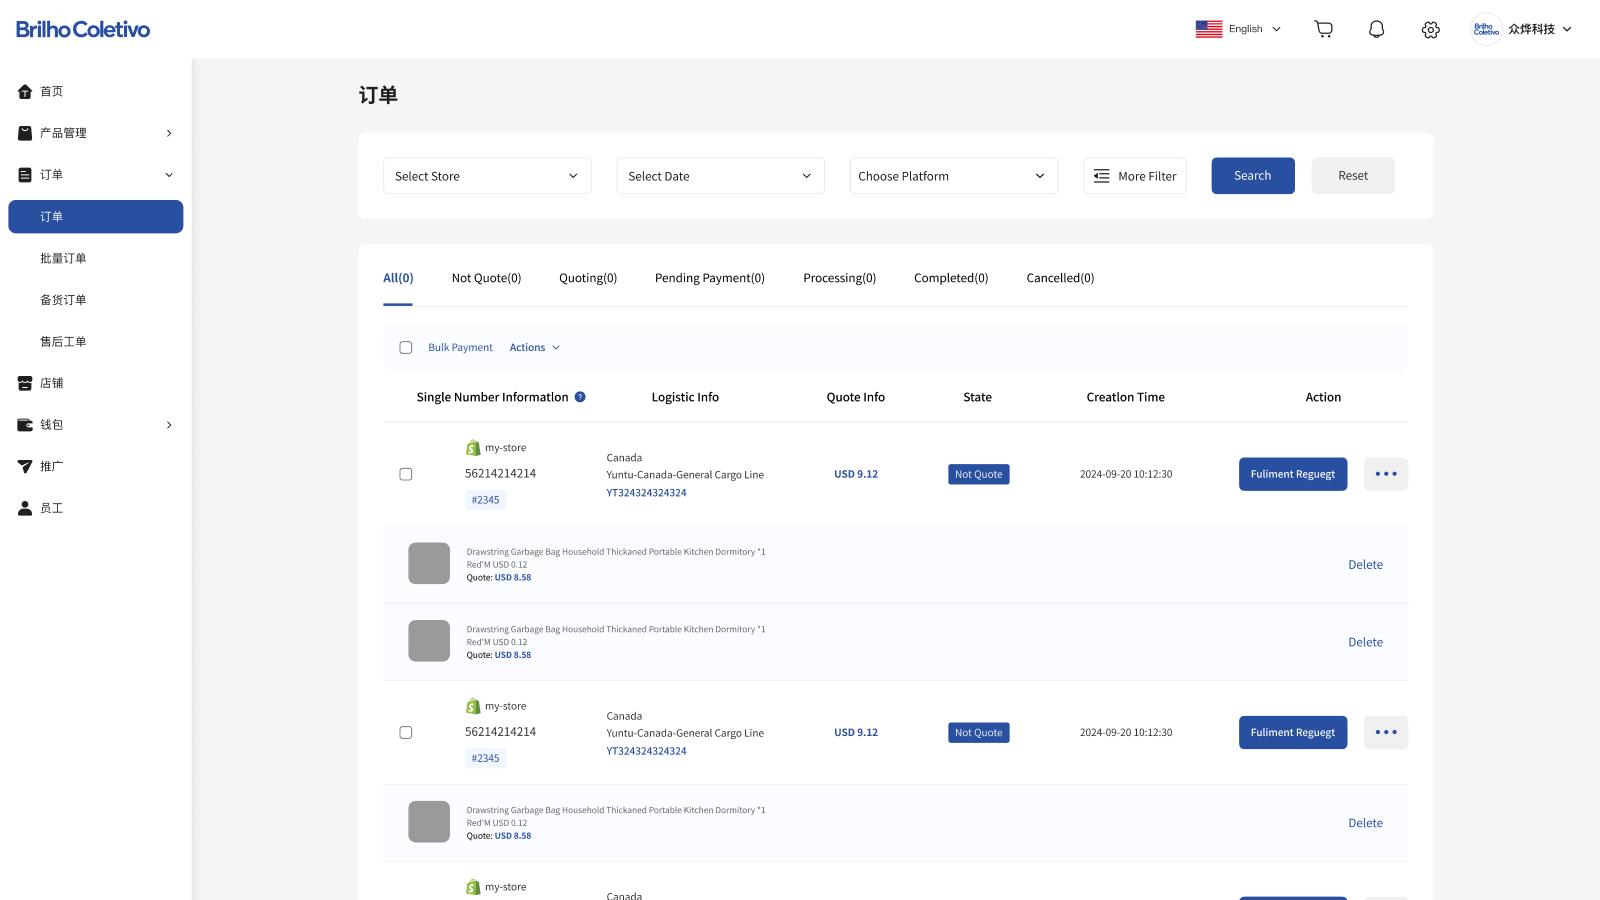This screenshot has height=900, width=1600.
Task: Expand the Choose Platform dropdown
Action: [x=953, y=176]
